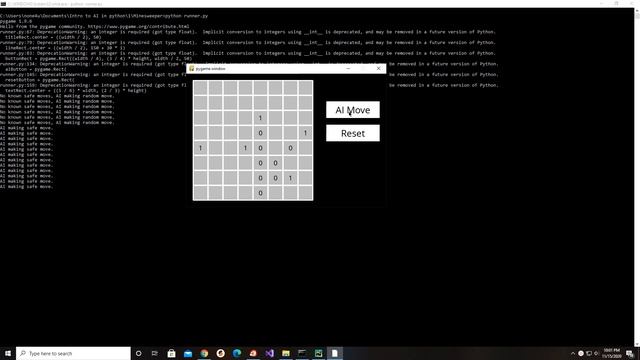640x360 pixels.
Task: Show hidden system tray icons
Action: point(573,353)
